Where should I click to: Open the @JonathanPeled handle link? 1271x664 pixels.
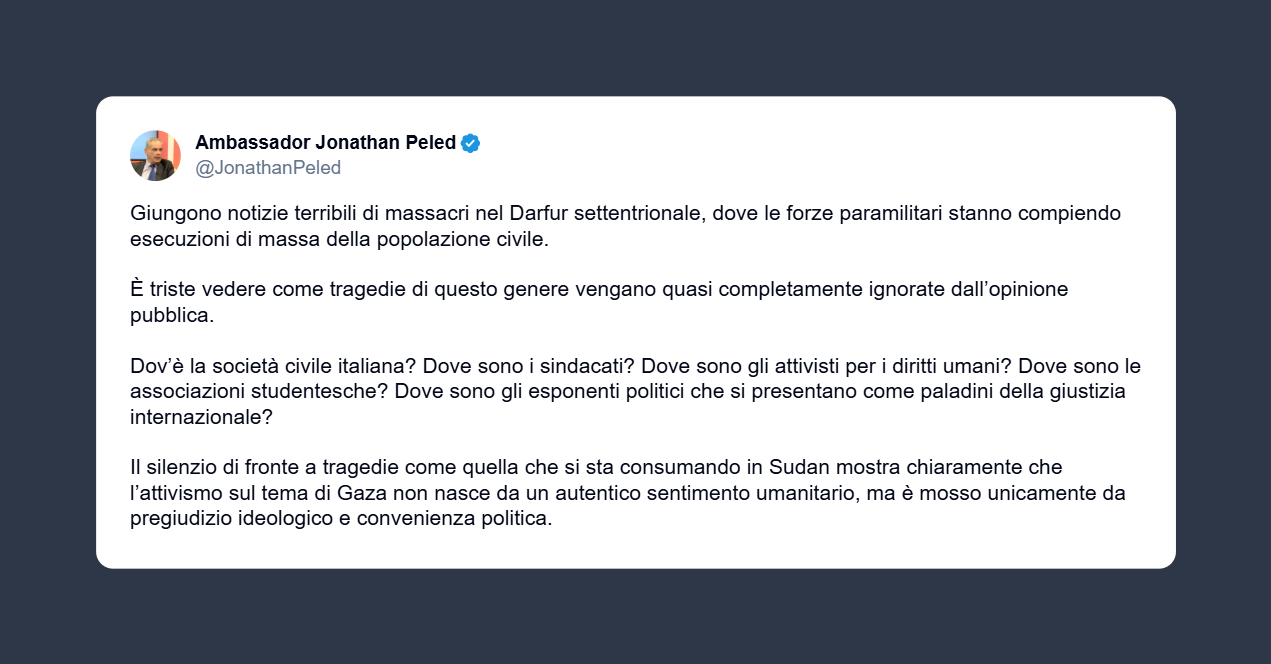point(268,168)
